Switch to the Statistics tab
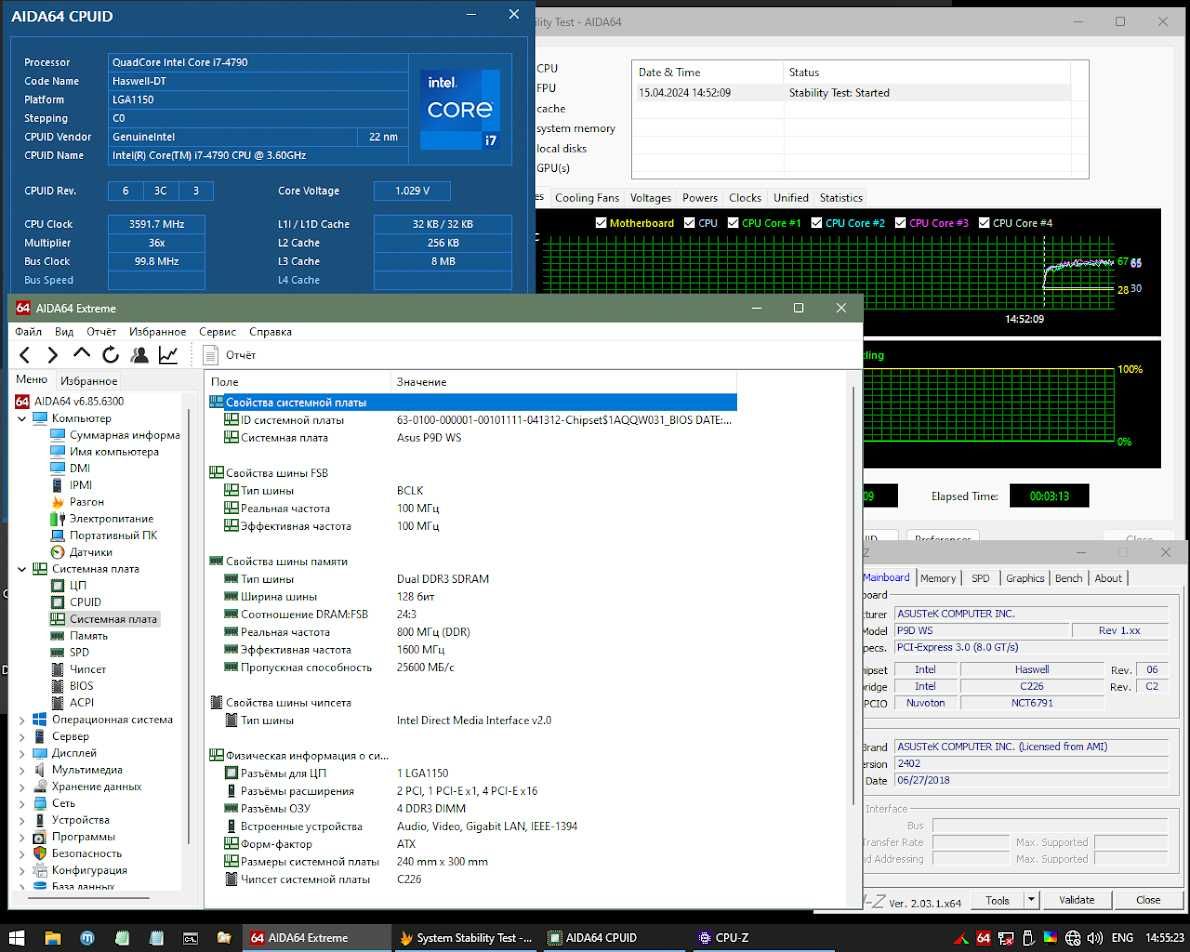 (x=841, y=197)
